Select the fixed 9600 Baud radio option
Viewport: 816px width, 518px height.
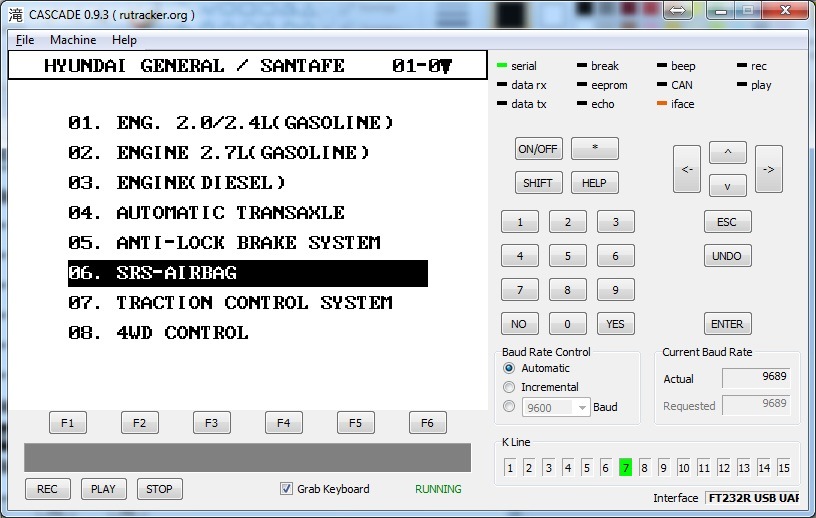click(x=509, y=406)
